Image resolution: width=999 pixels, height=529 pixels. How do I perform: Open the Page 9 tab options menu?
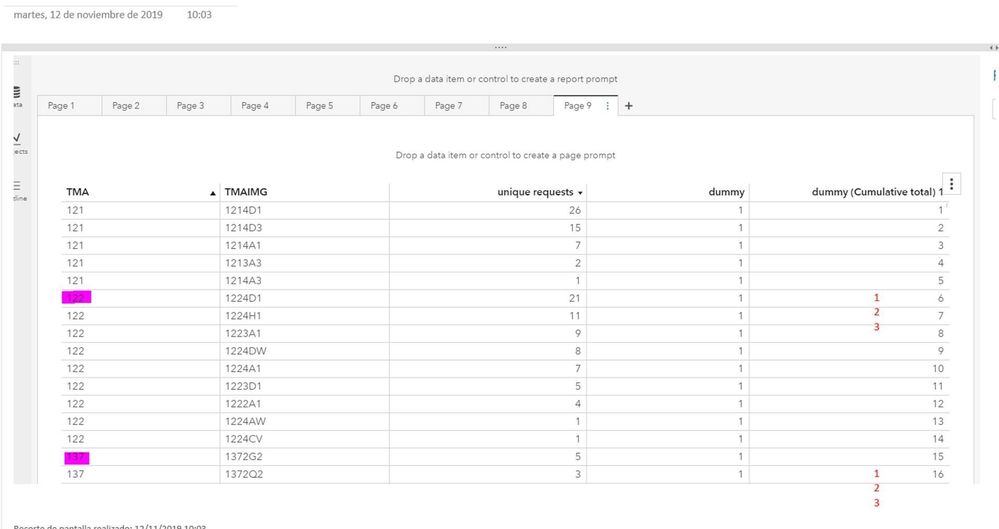point(607,106)
